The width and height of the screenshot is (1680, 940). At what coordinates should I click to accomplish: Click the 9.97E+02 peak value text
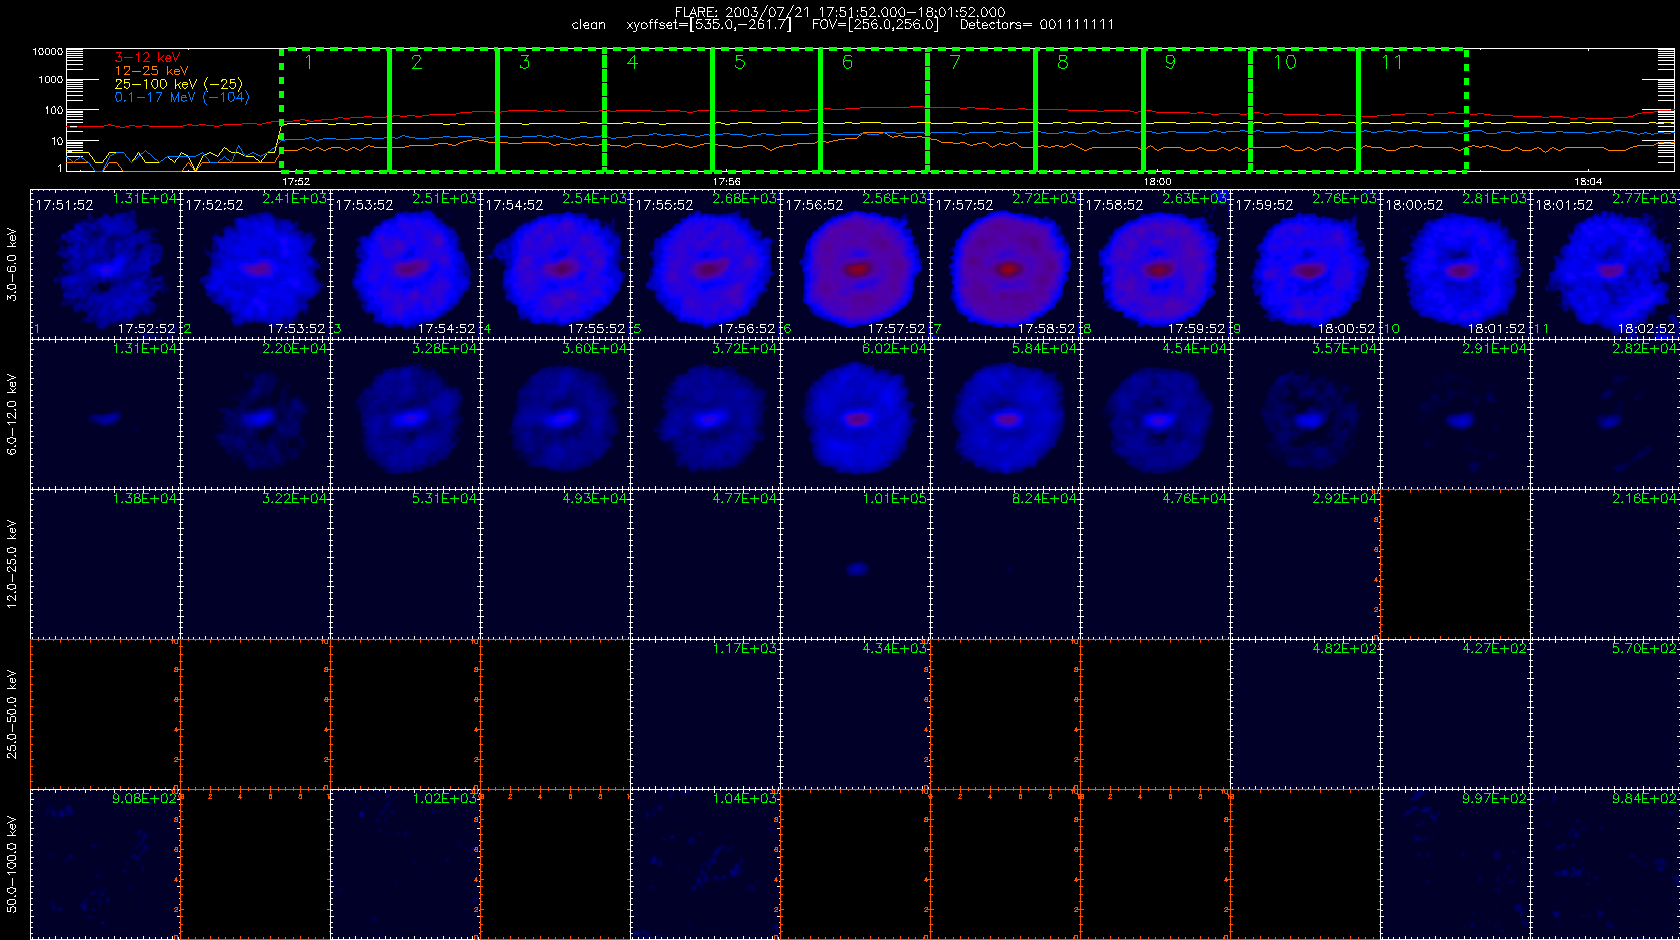click(1494, 798)
